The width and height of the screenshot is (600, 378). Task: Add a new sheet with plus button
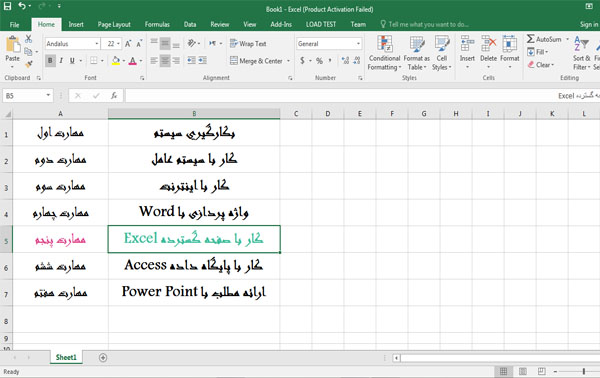[x=103, y=357]
